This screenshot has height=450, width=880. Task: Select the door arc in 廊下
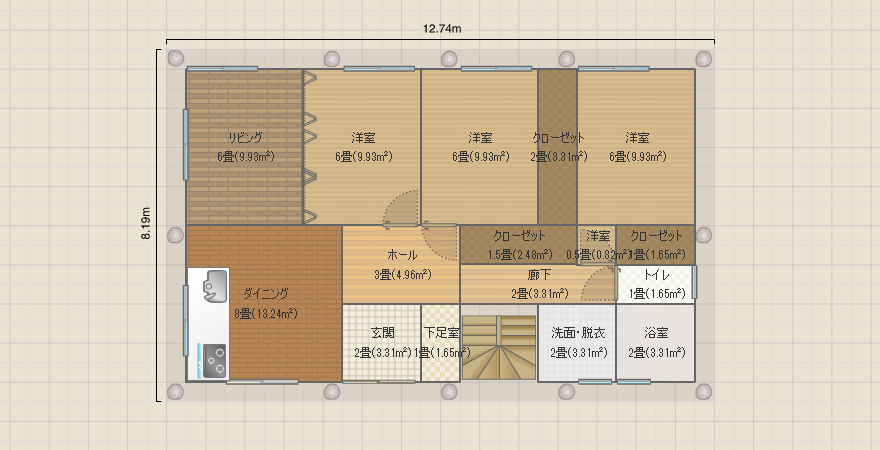pyautogui.click(x=598, y=284)
